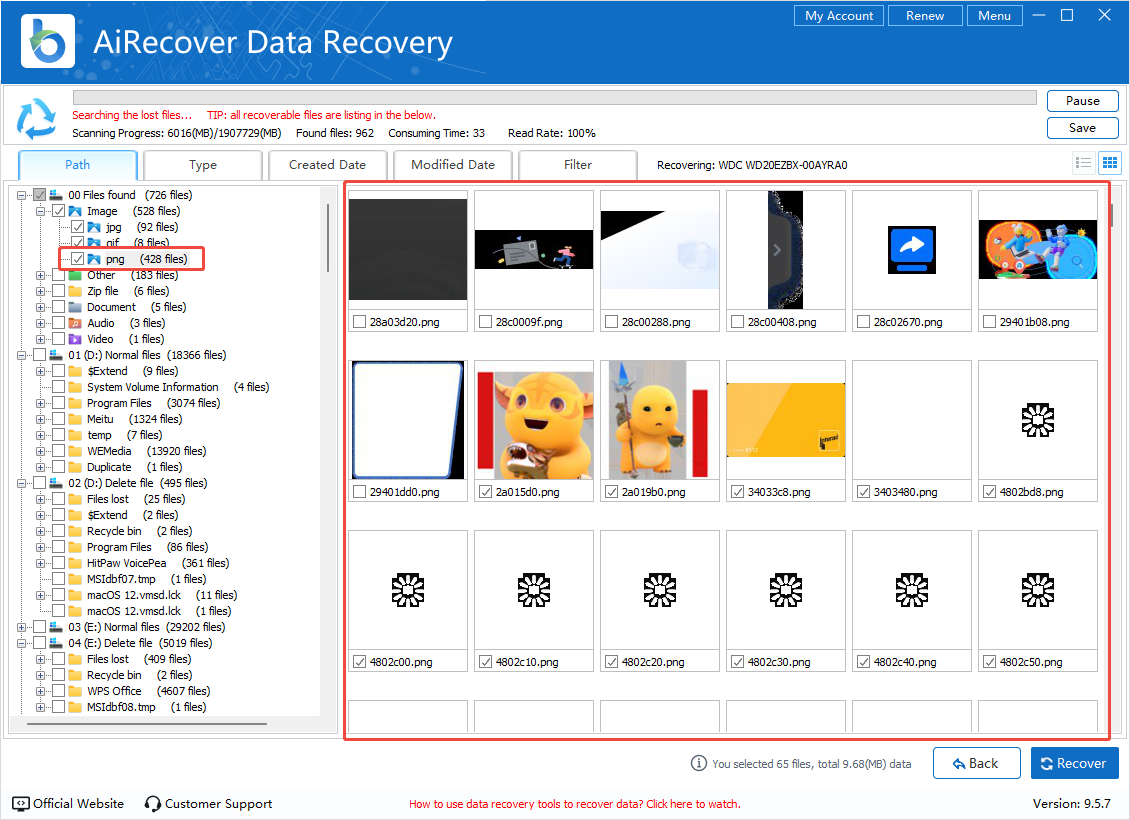Collapse the 00 Files found node
Screen dimensions: 1130x820
point(23,195)
